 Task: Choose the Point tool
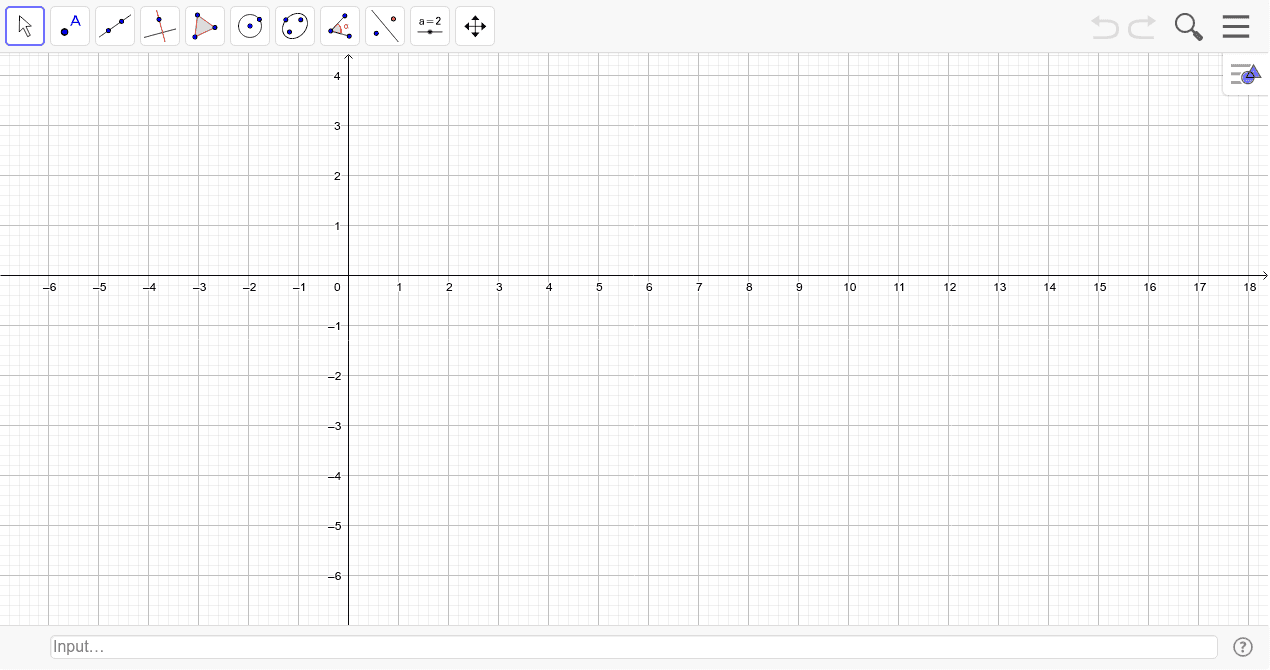coord(70,26)
